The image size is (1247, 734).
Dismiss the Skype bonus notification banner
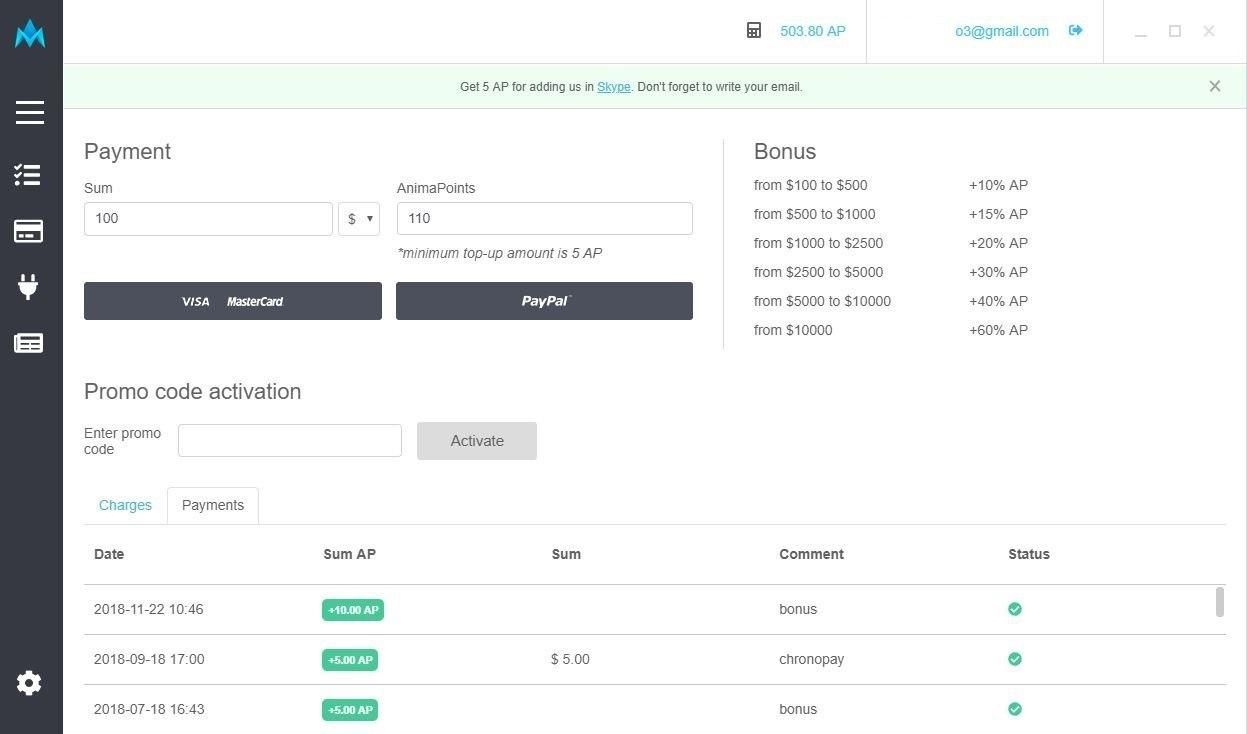coord(1214,86)
